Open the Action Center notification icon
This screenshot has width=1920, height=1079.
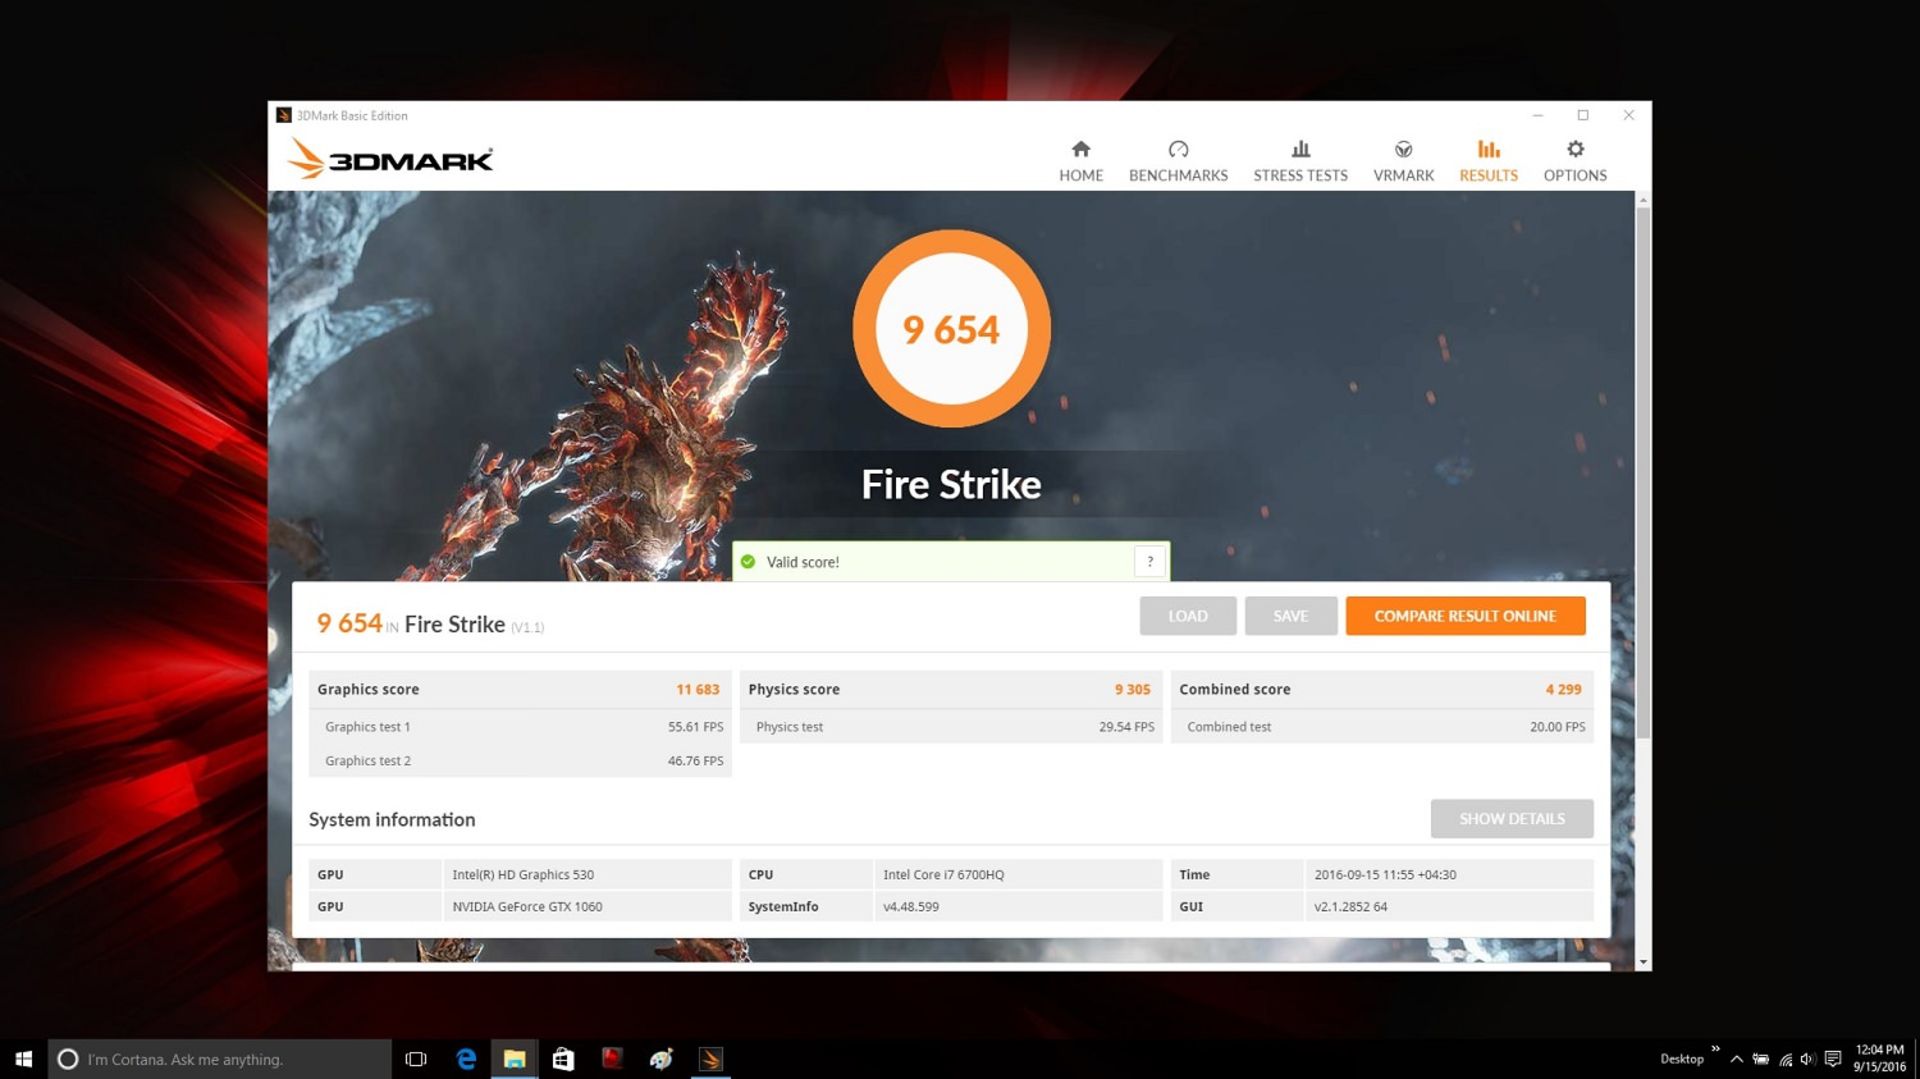[1833, 1059]
